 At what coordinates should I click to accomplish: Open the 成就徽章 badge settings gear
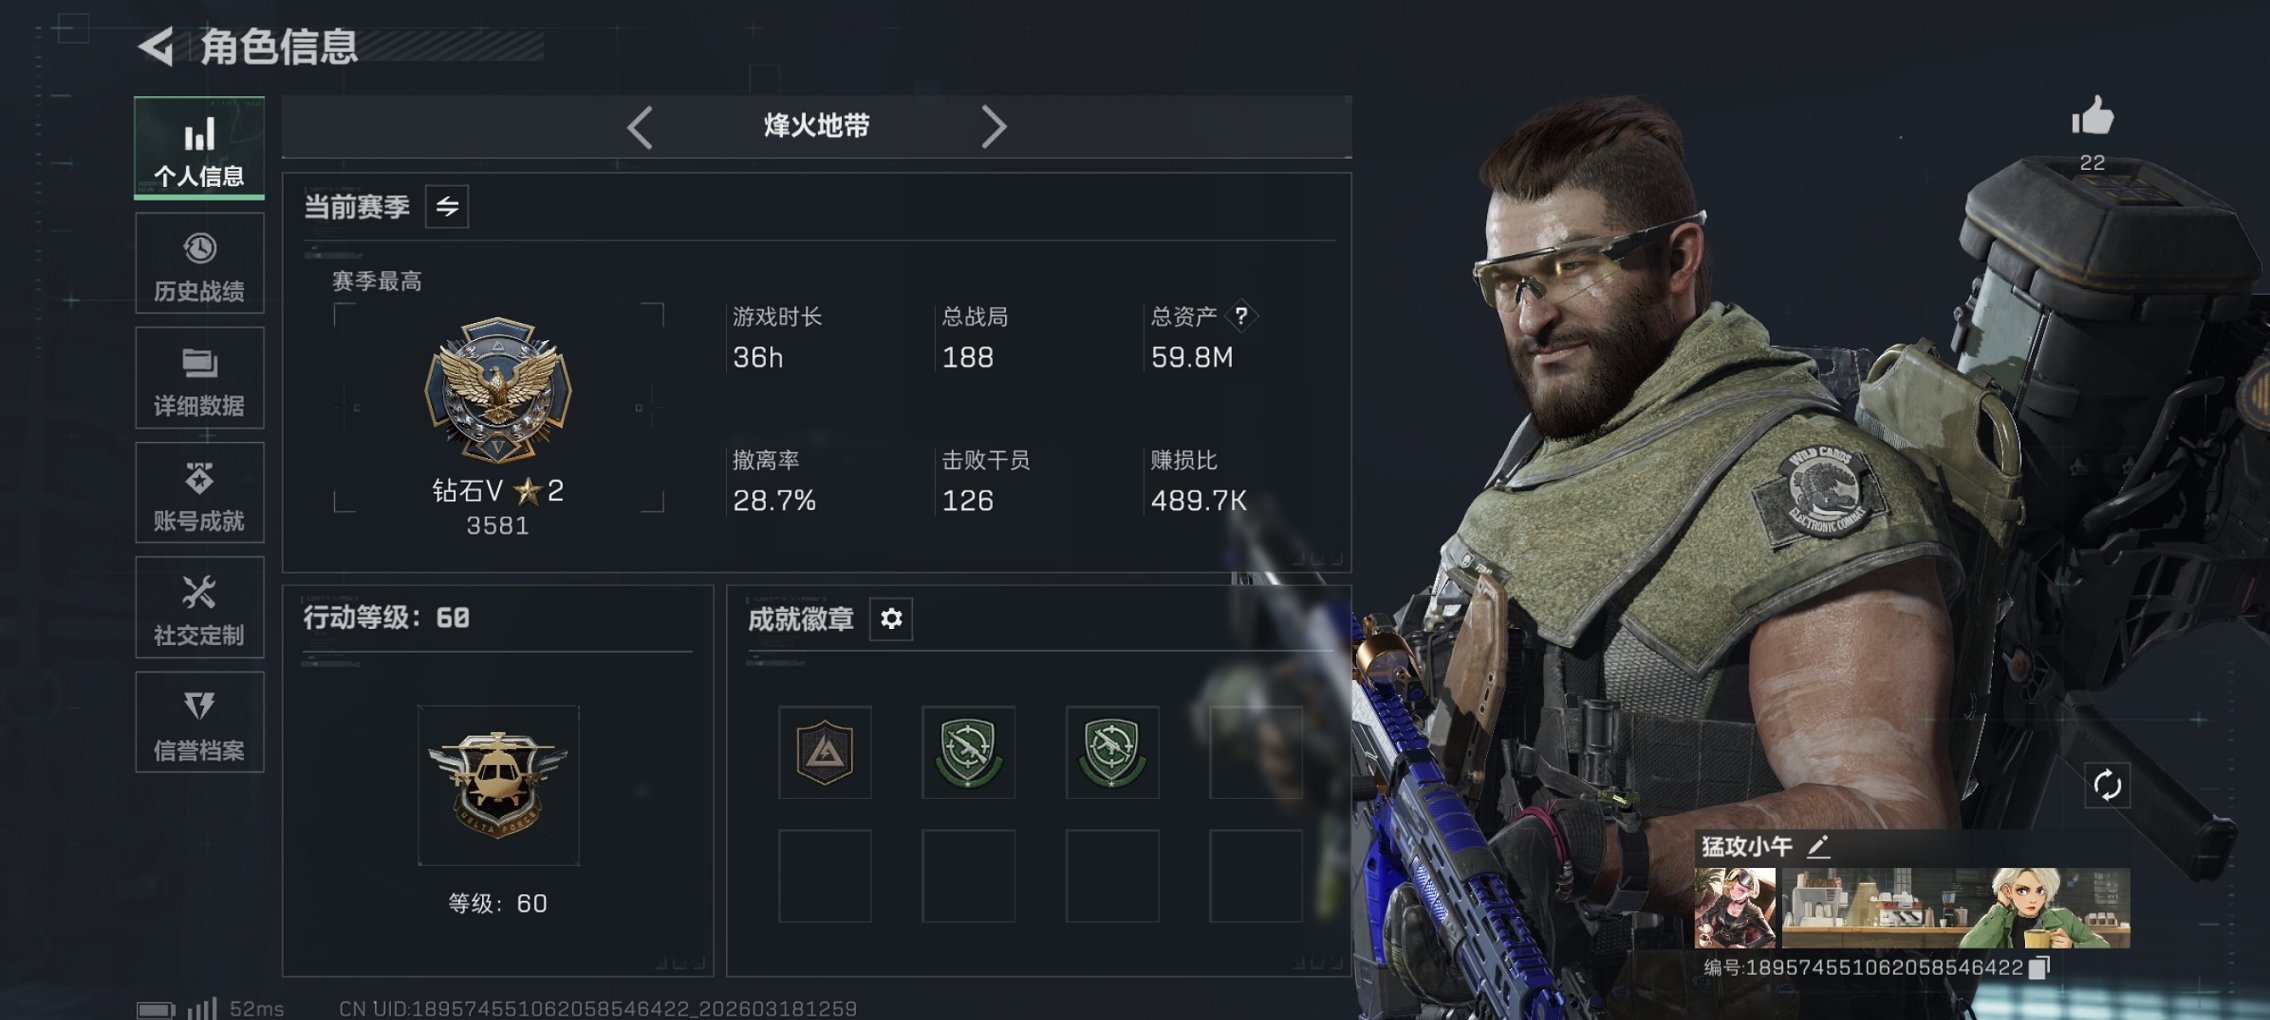coord(891,619)
